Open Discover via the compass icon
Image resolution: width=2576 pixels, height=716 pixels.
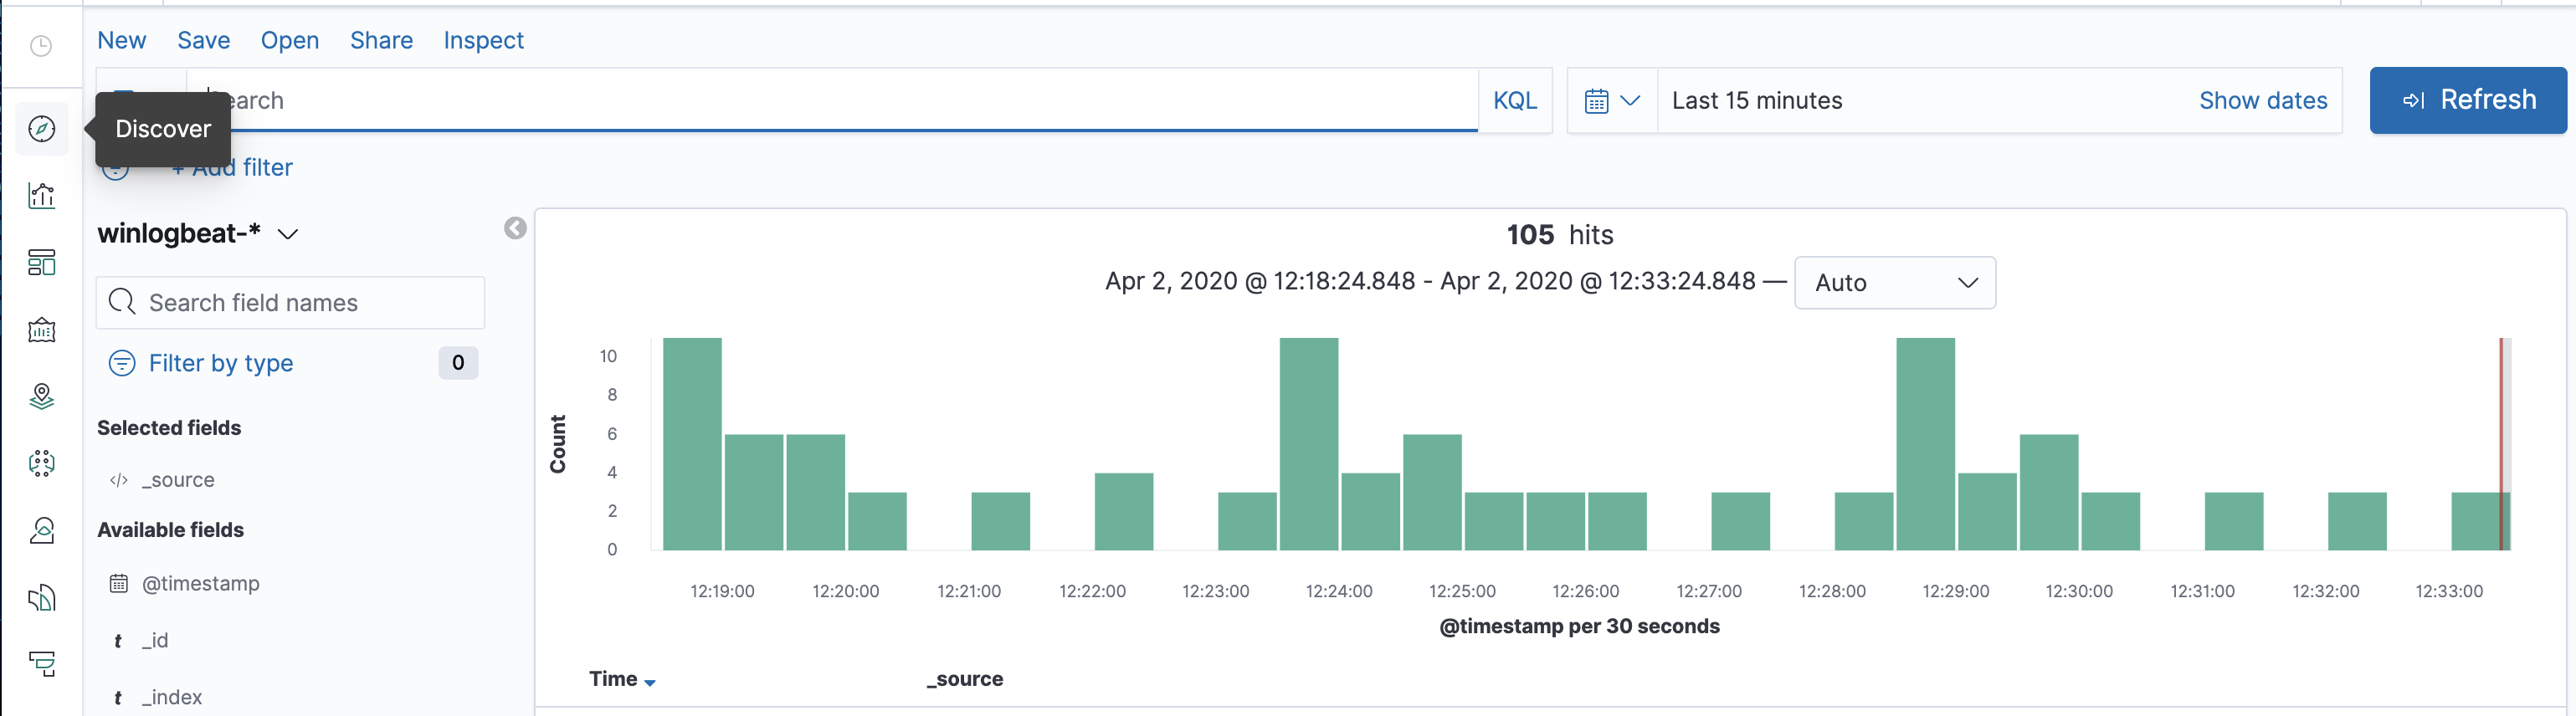click(42, 129)
